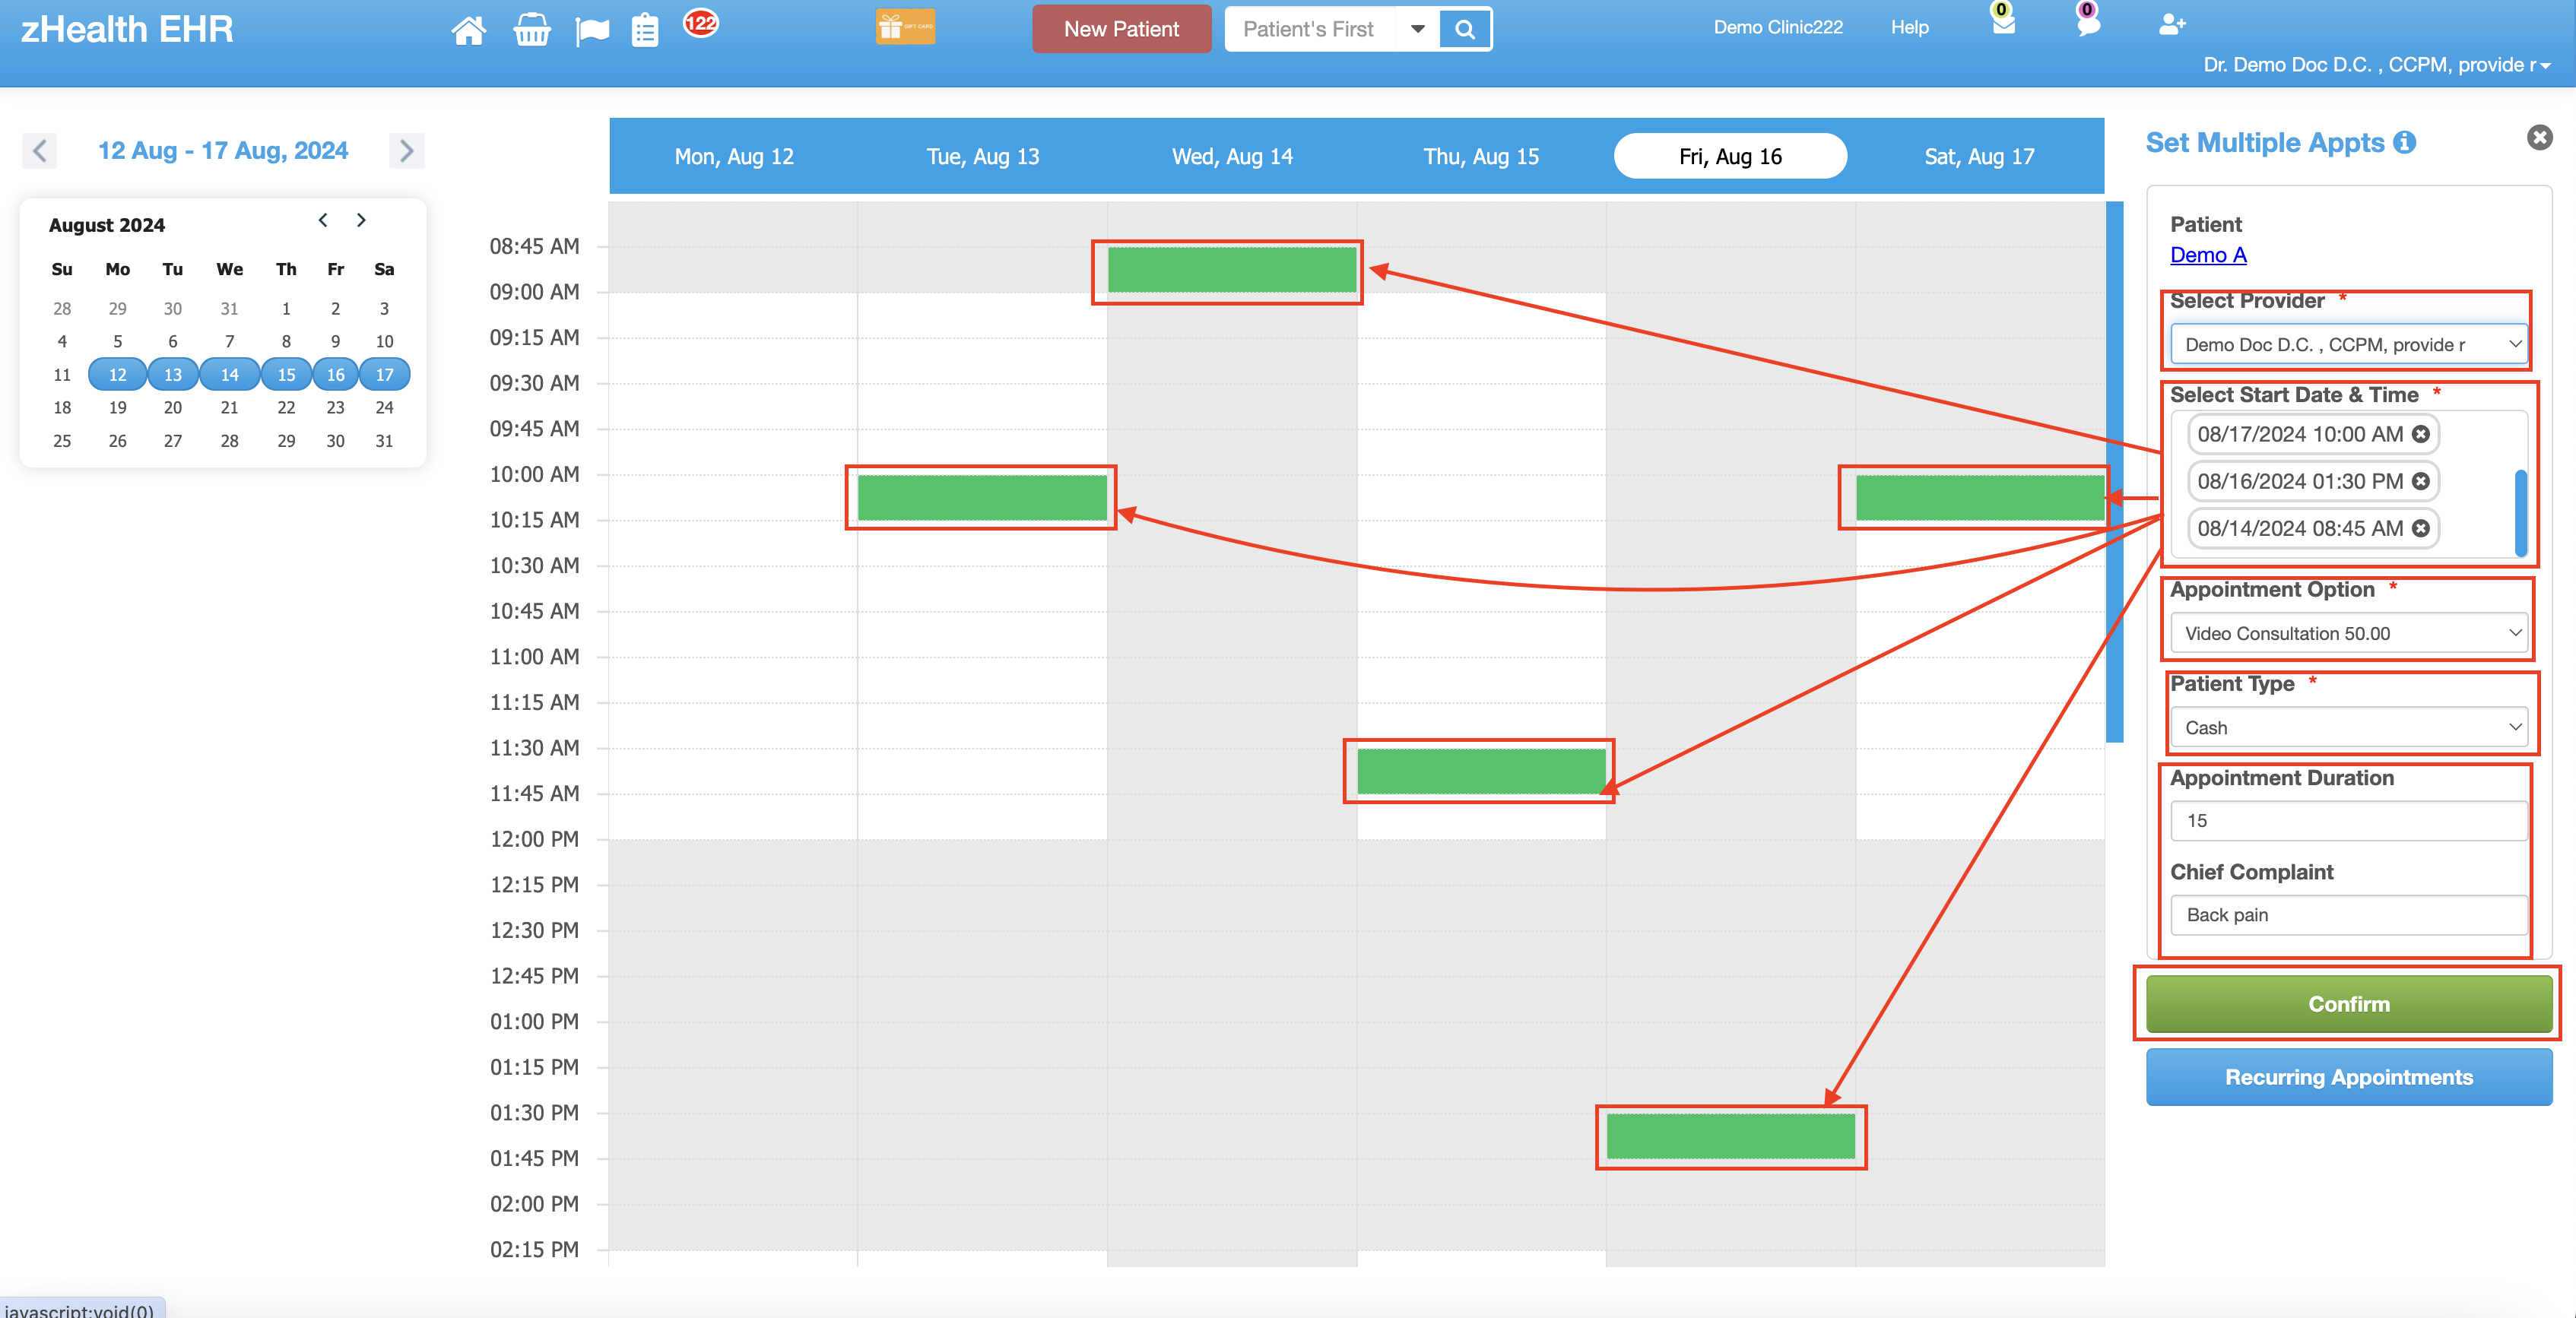Switch to Mon, Aug 12 tab
Image resolution: width=2576 pixels, height=1318 pixels.
pyautogui.click(x=734, y=156)
